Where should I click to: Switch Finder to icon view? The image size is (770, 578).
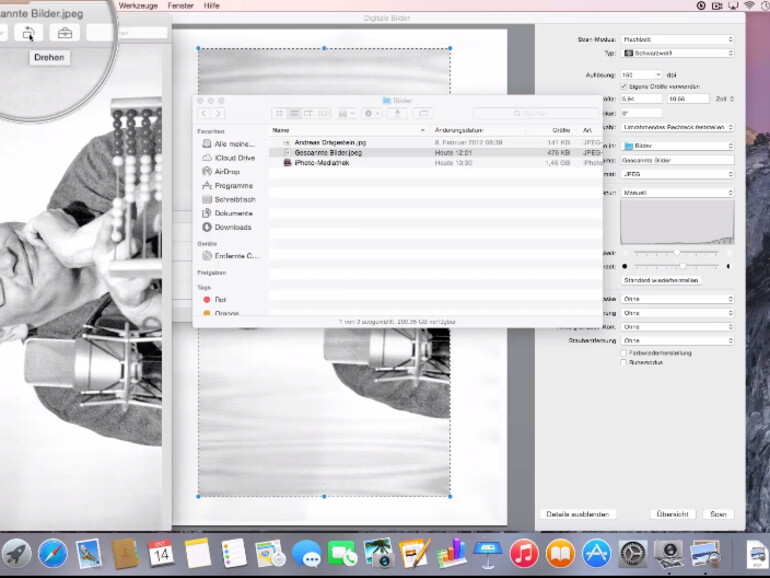pyautogui.click(x=279, y=114)
